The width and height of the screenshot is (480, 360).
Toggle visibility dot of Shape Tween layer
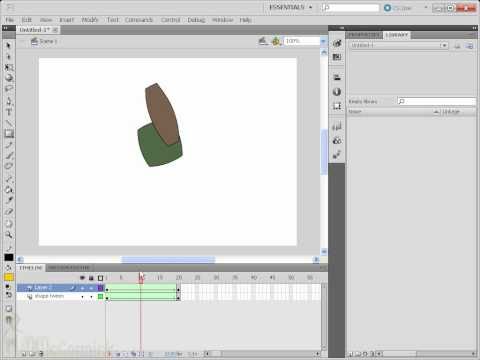[82, 296]
